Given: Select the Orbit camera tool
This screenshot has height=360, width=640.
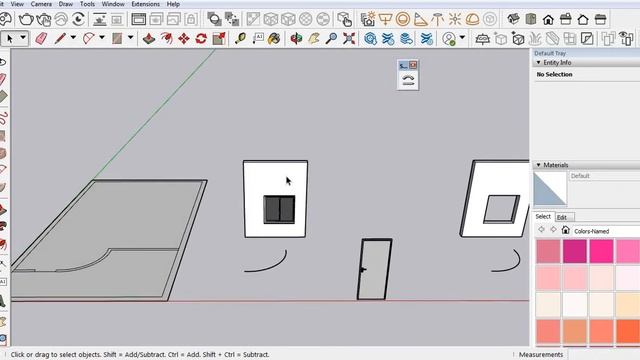Looking at the screenshot, I should pyautogui.click(x=296, y=39).
